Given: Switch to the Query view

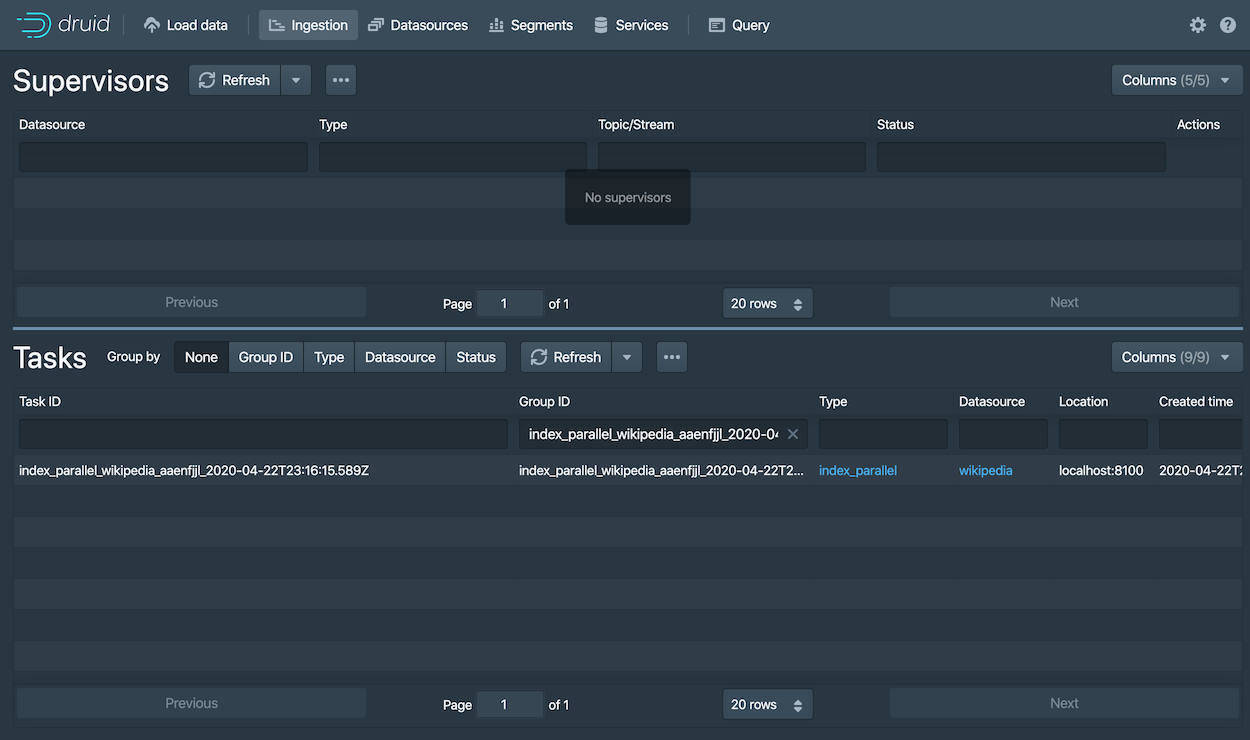Looking at the screenshot, I should 739,25.
